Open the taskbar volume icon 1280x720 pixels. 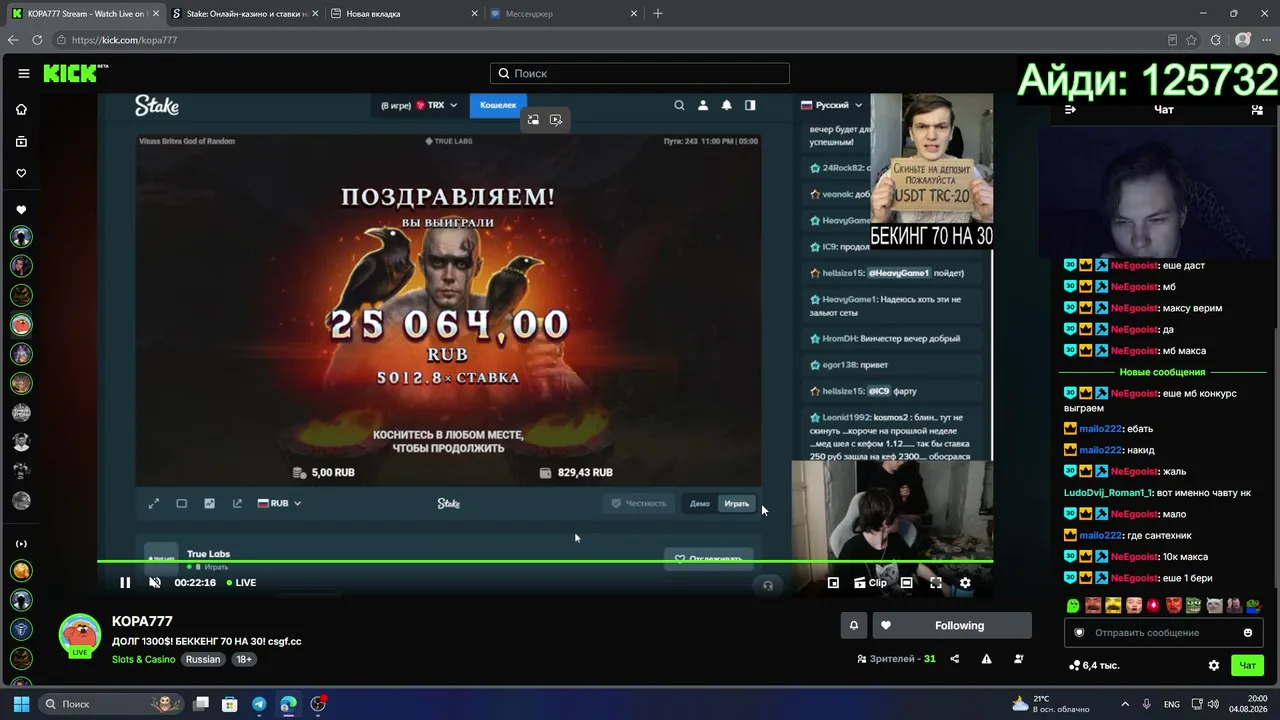[x=1213, y=704]
